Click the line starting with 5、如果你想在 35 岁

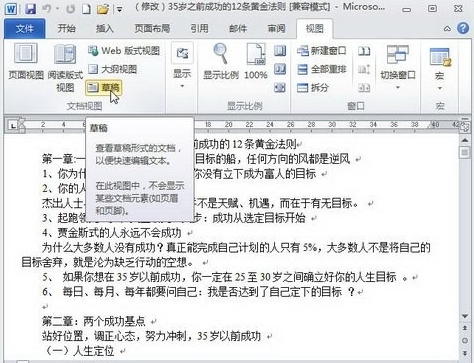click(224, 277)
